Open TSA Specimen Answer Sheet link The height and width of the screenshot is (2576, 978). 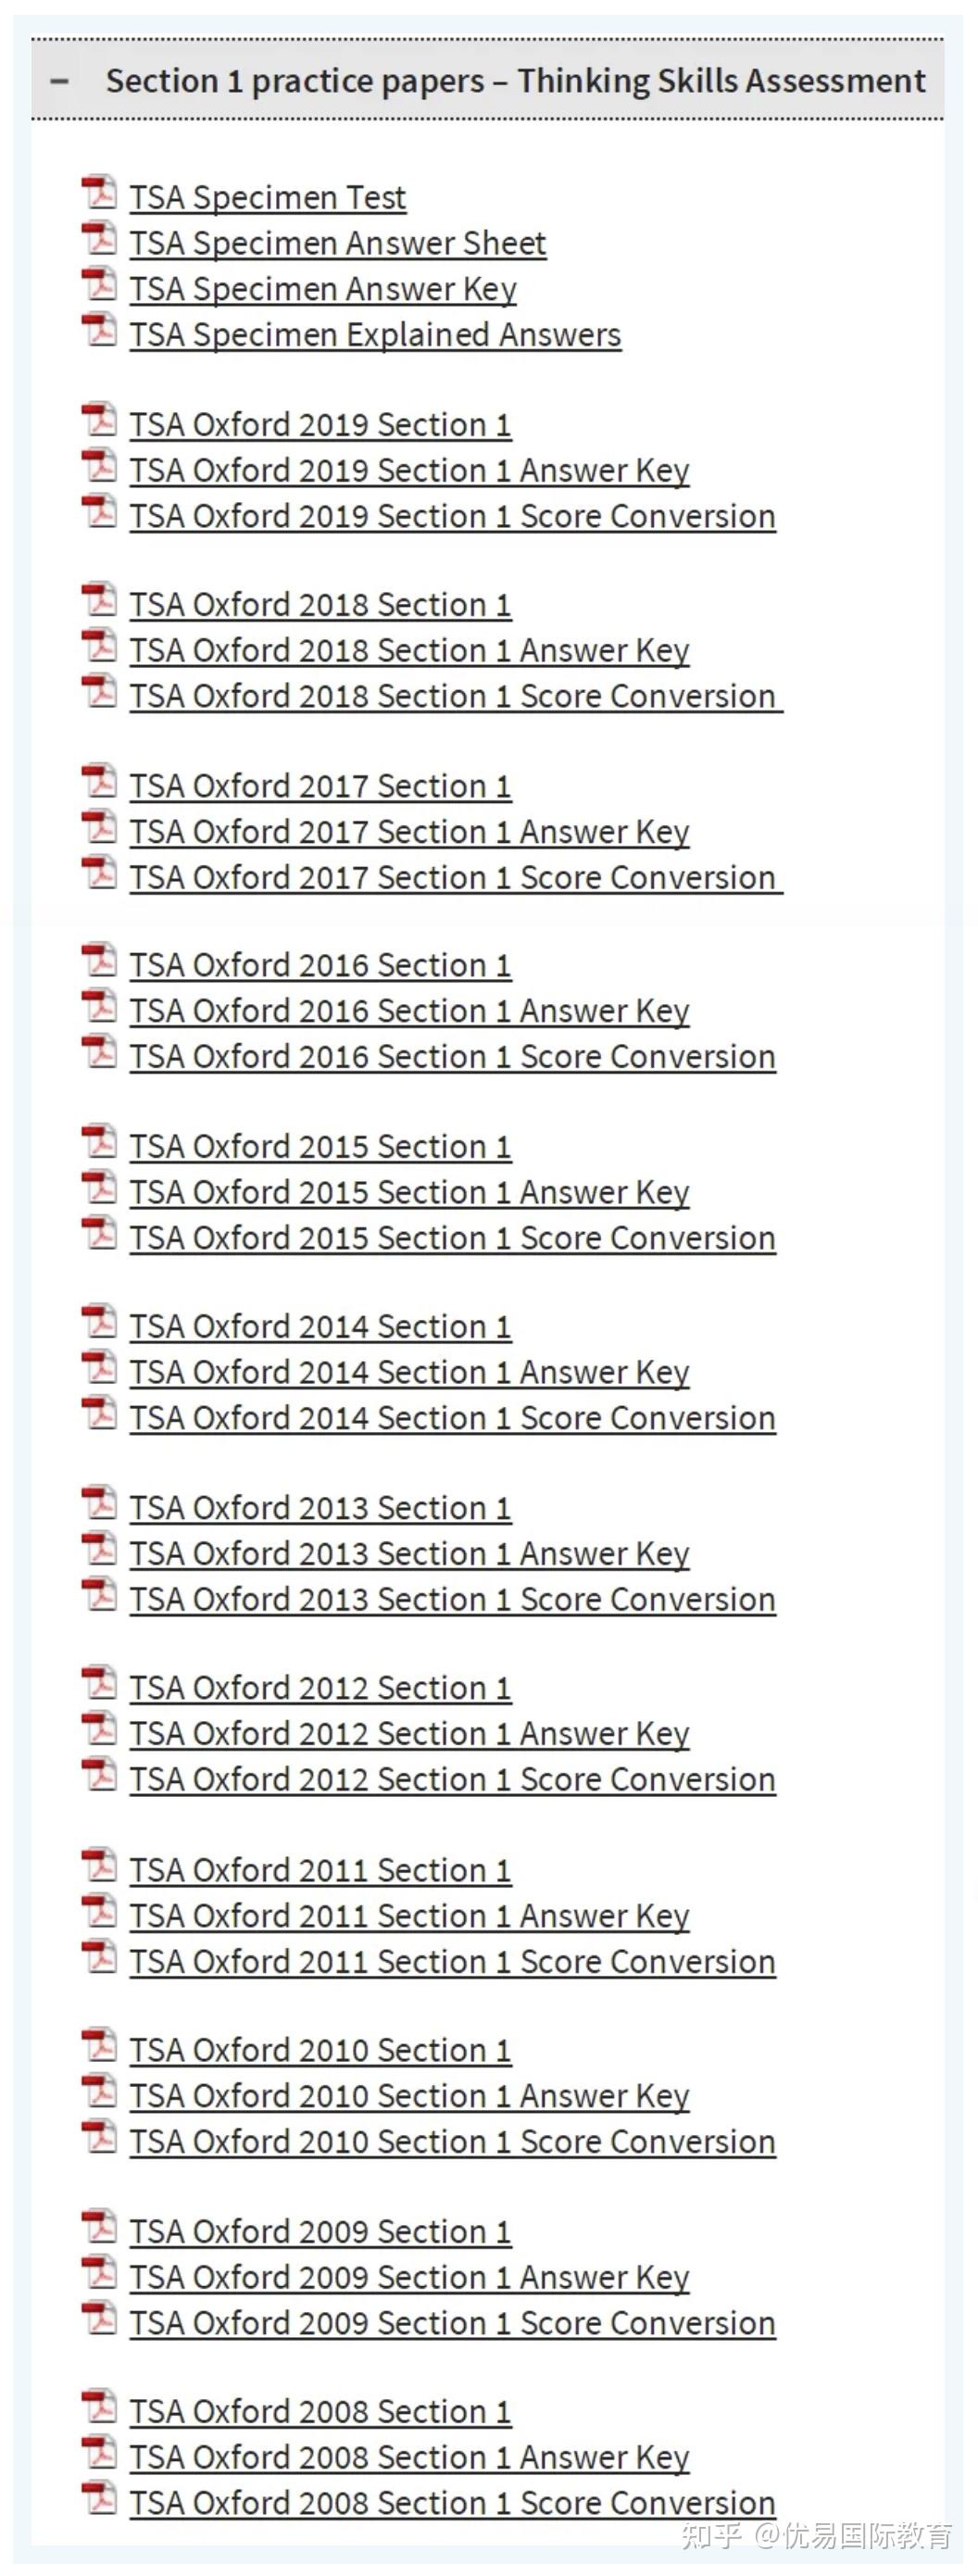pyautogui.click(x=338, y=244)
